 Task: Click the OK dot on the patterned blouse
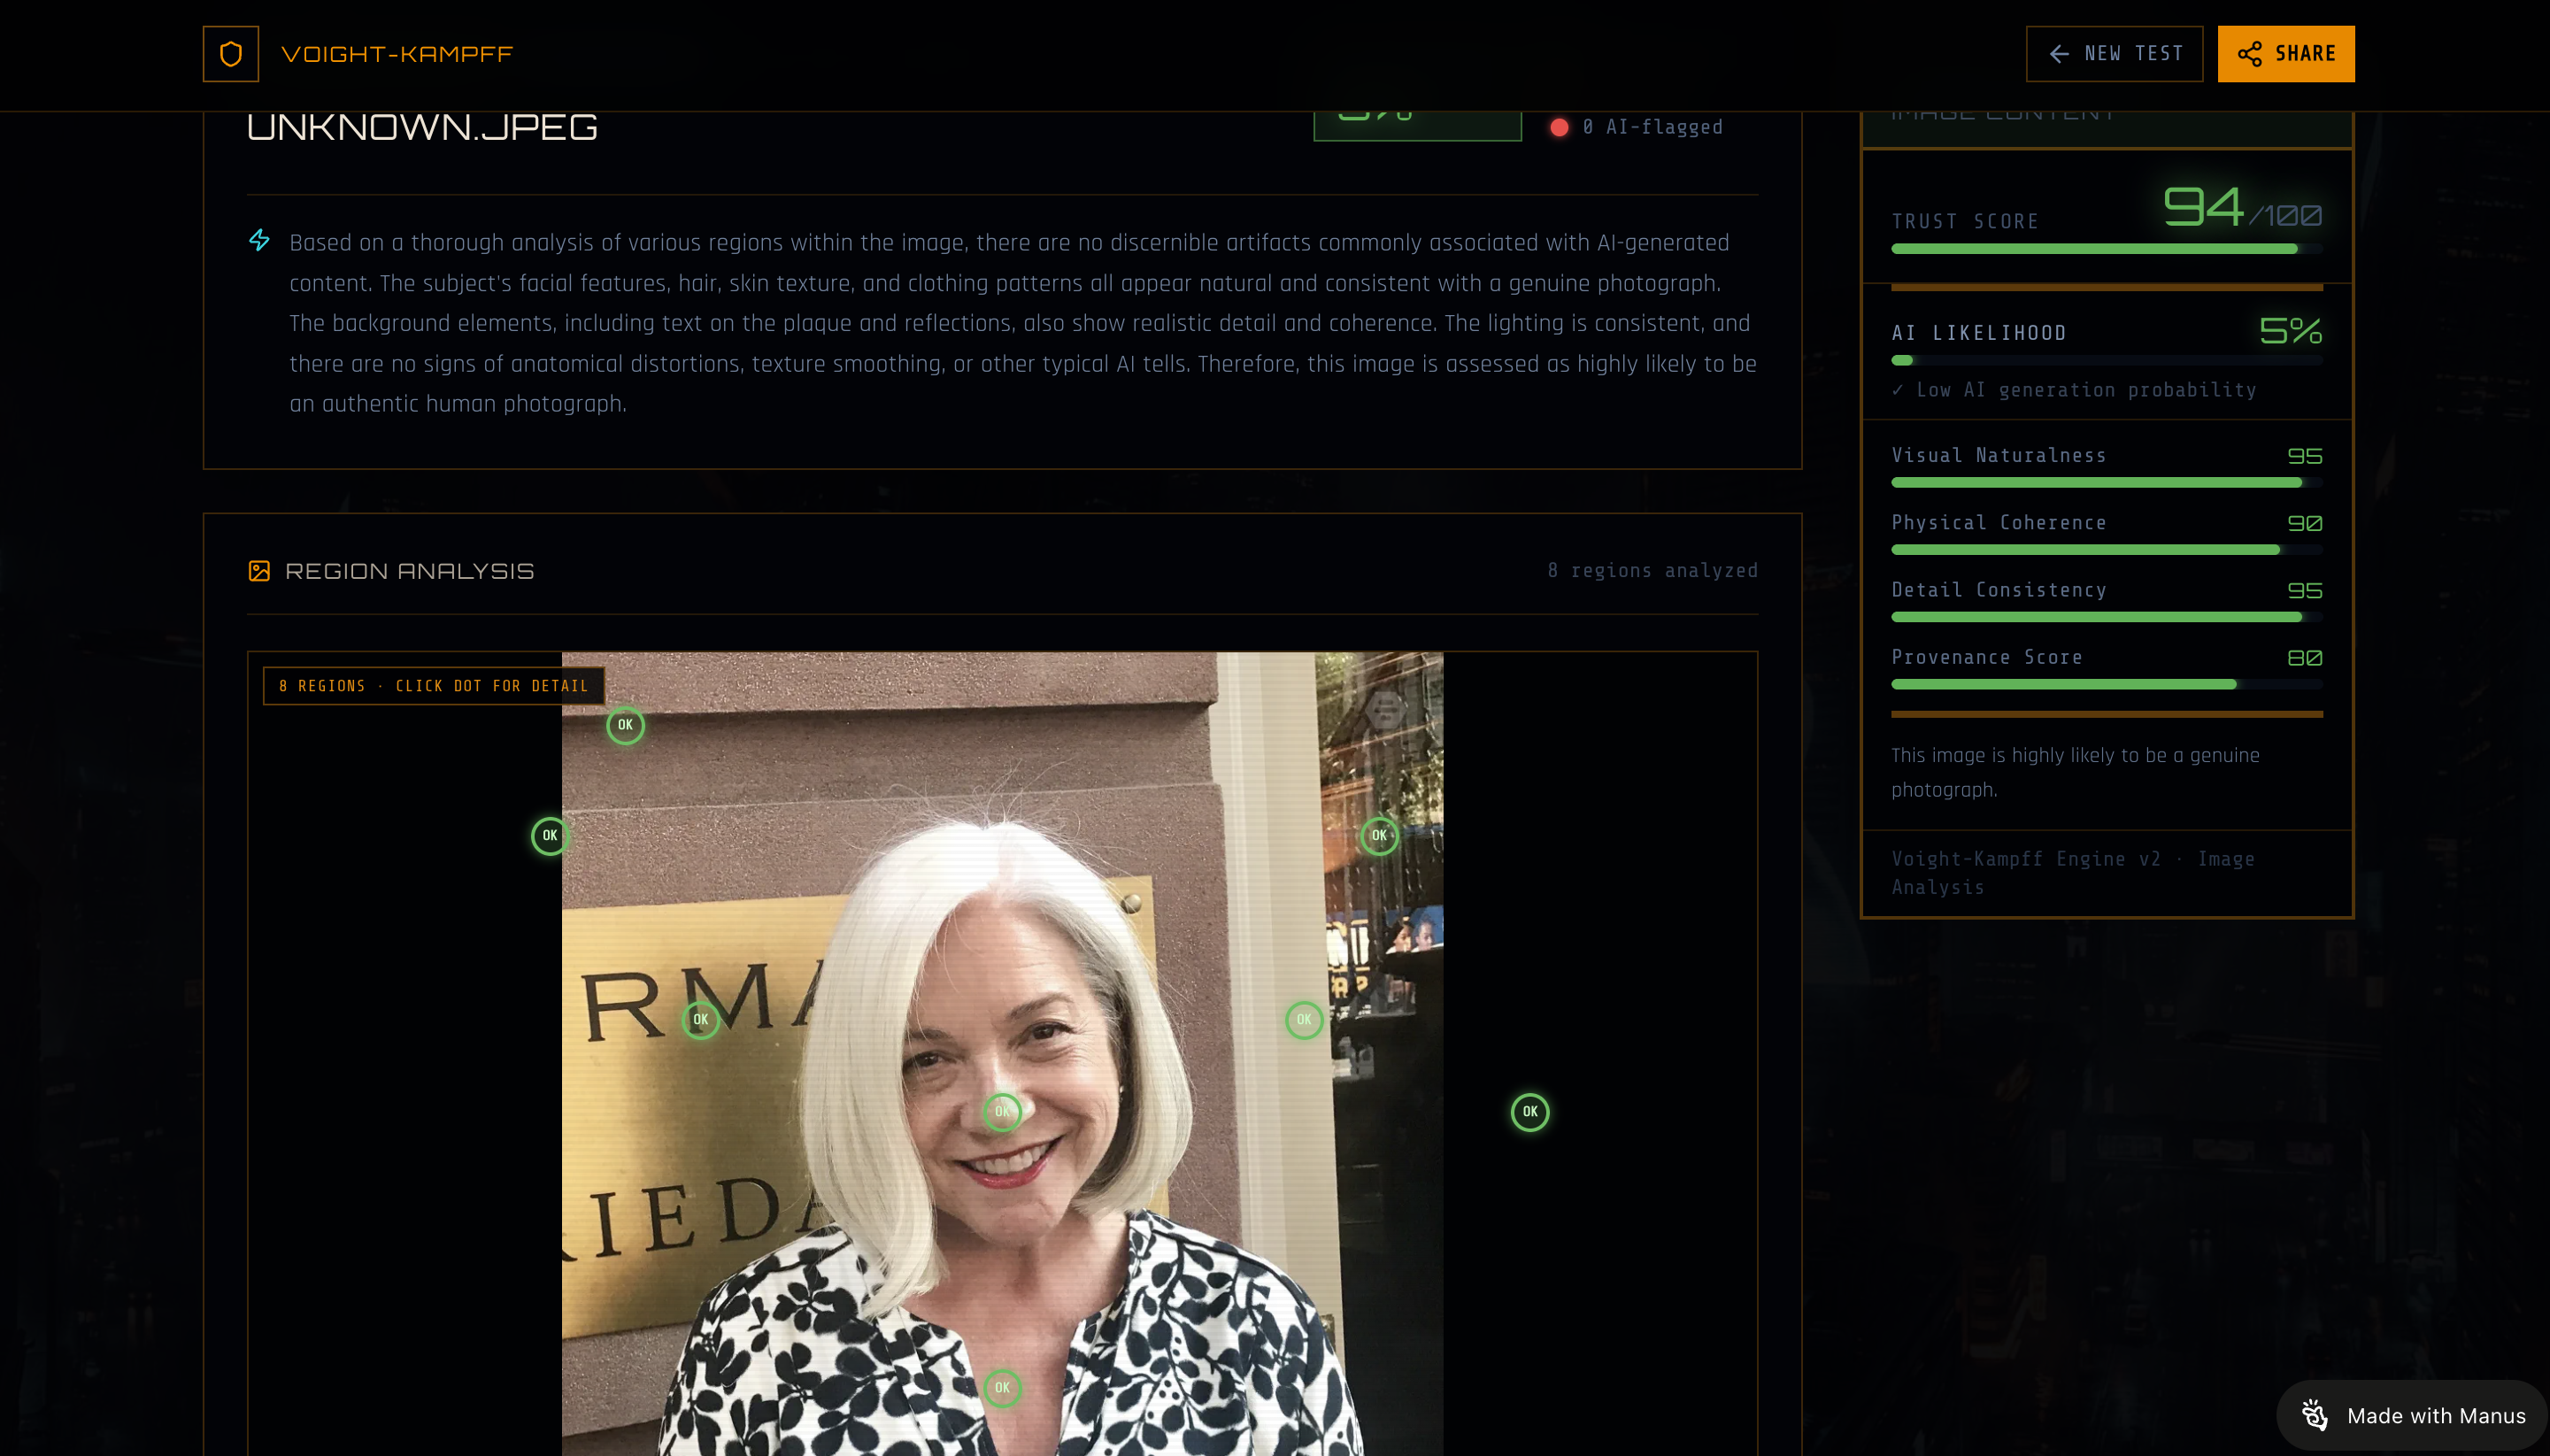coord(1002,1388)
